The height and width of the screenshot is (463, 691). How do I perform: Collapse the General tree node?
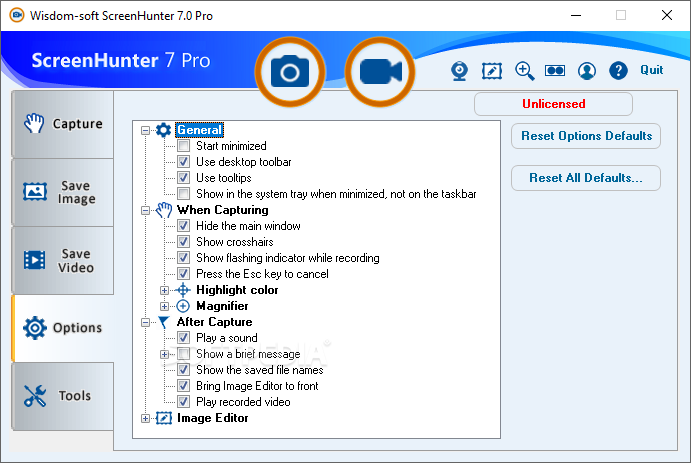click(145, 130)
